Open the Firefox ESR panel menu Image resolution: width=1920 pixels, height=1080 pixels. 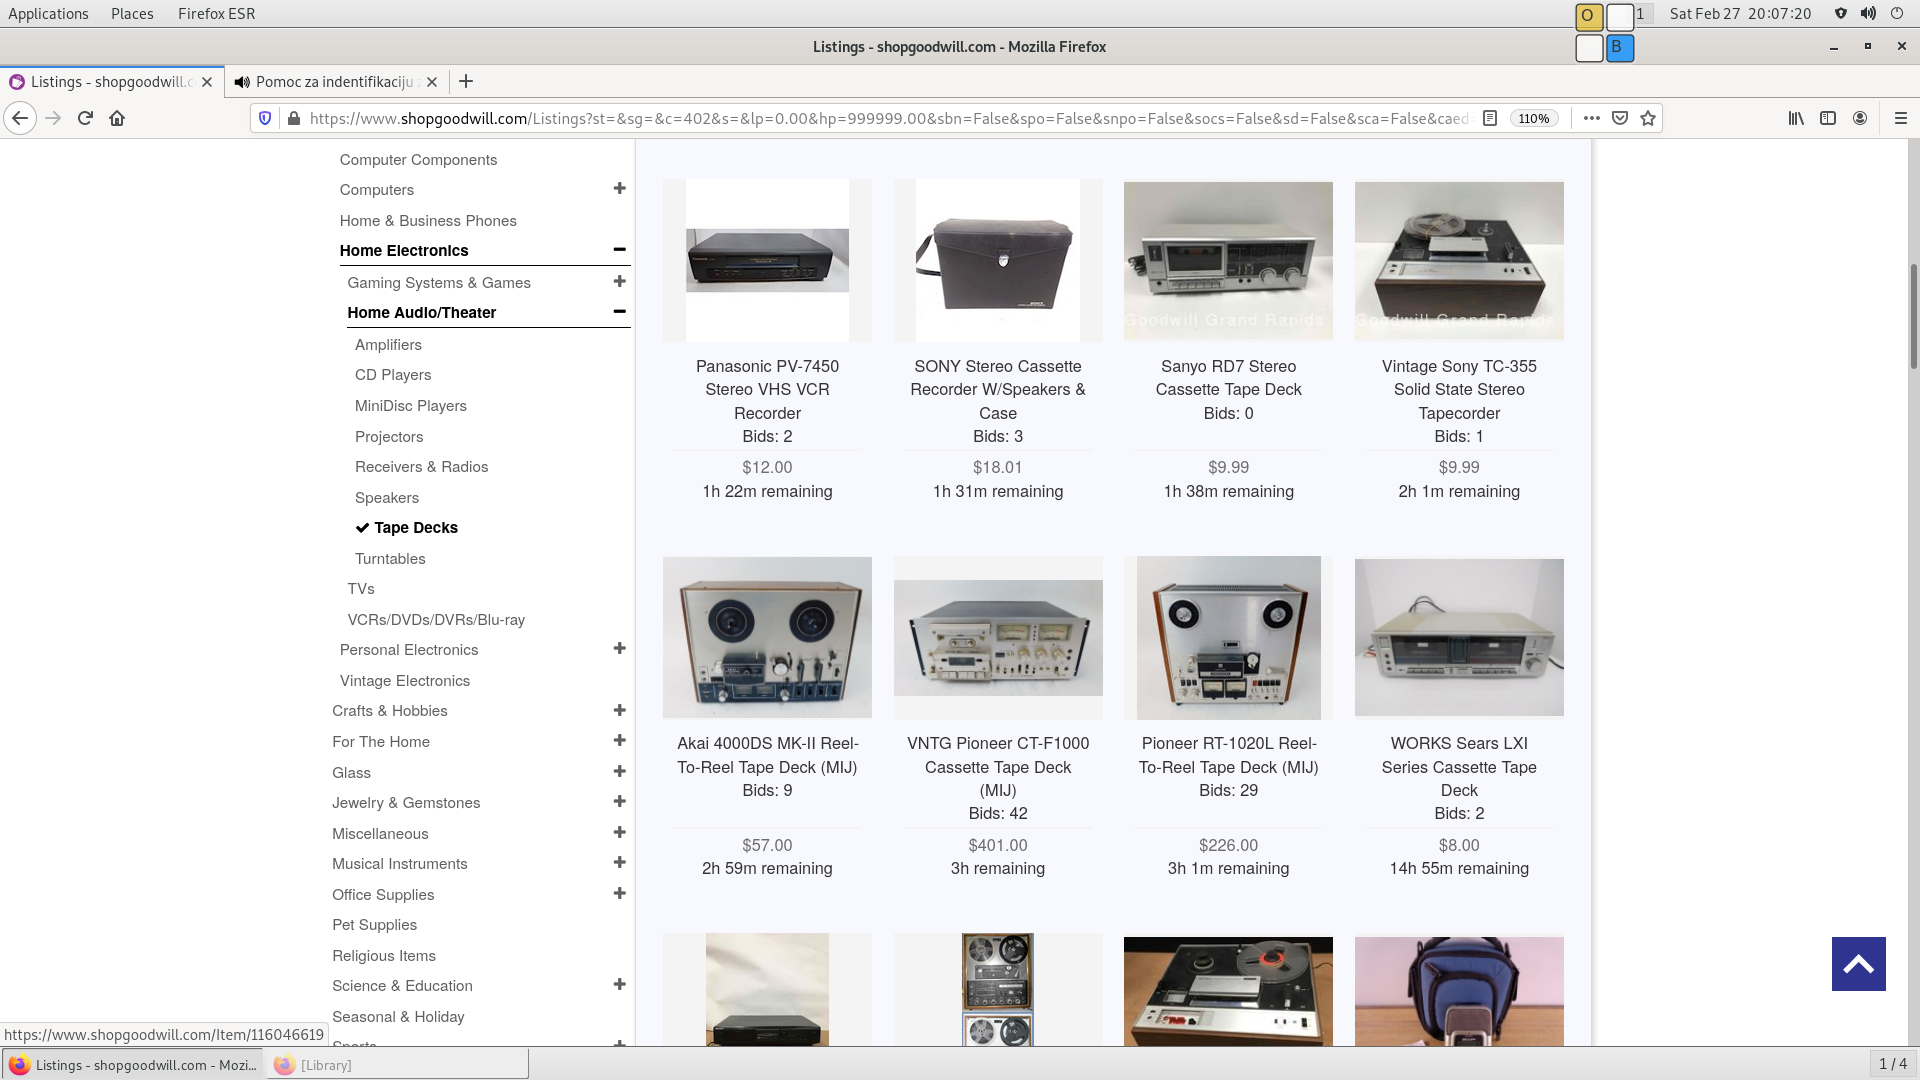[x=216, y=14]
